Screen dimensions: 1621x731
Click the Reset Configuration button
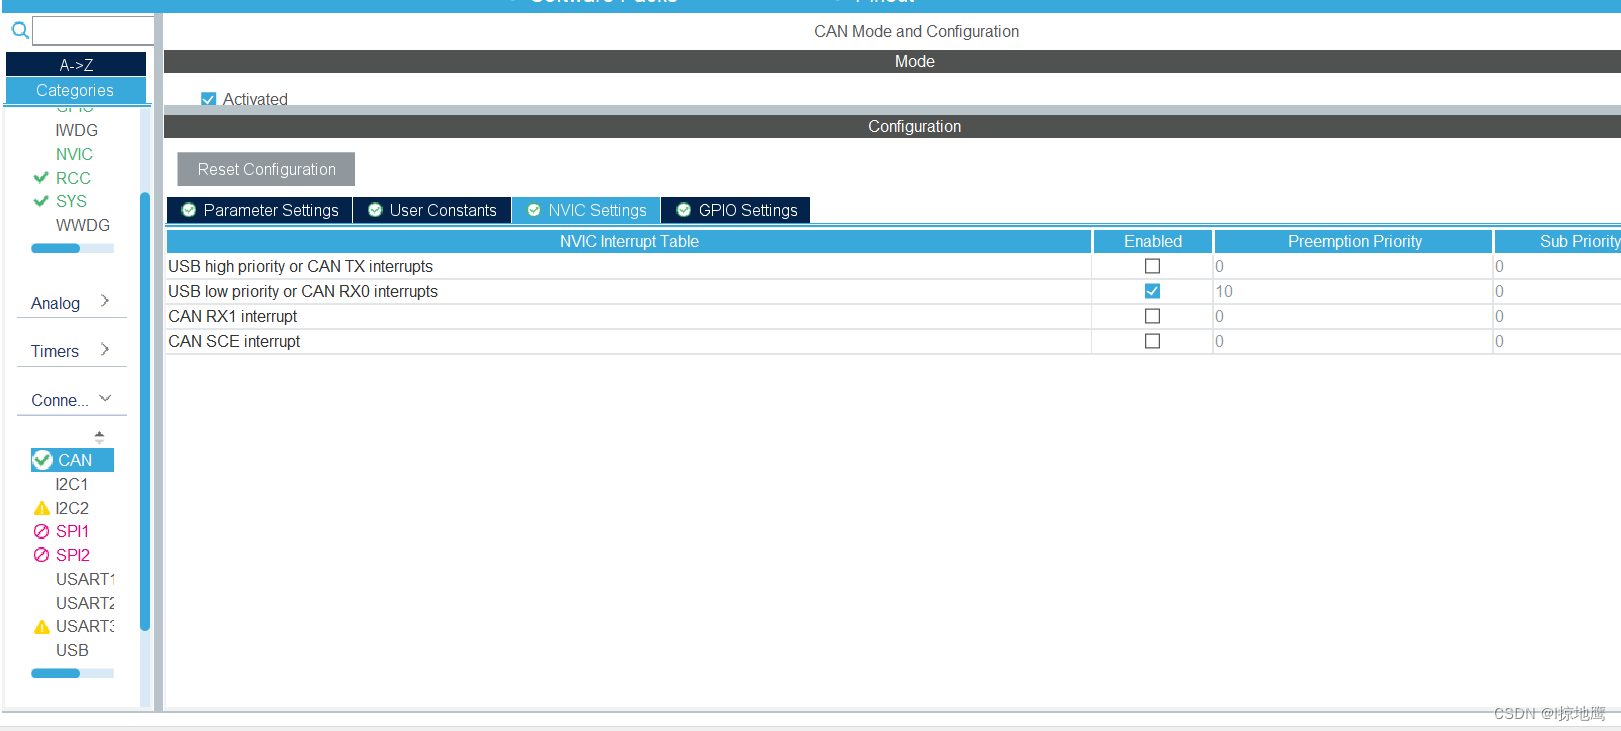tap(266, 169)
